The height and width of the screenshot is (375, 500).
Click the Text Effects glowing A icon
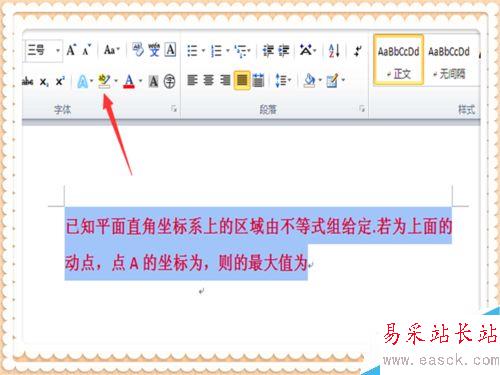[82, 81]
